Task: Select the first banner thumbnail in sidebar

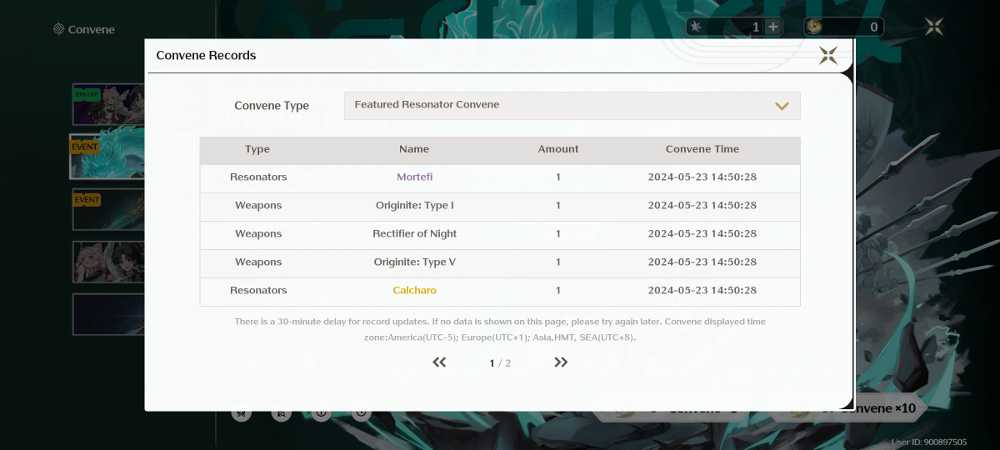Action: (108, 104)
